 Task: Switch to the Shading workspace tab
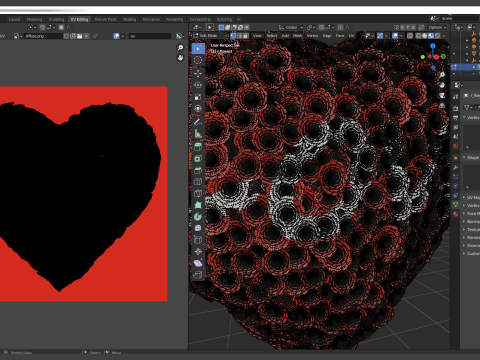(129, 19)
